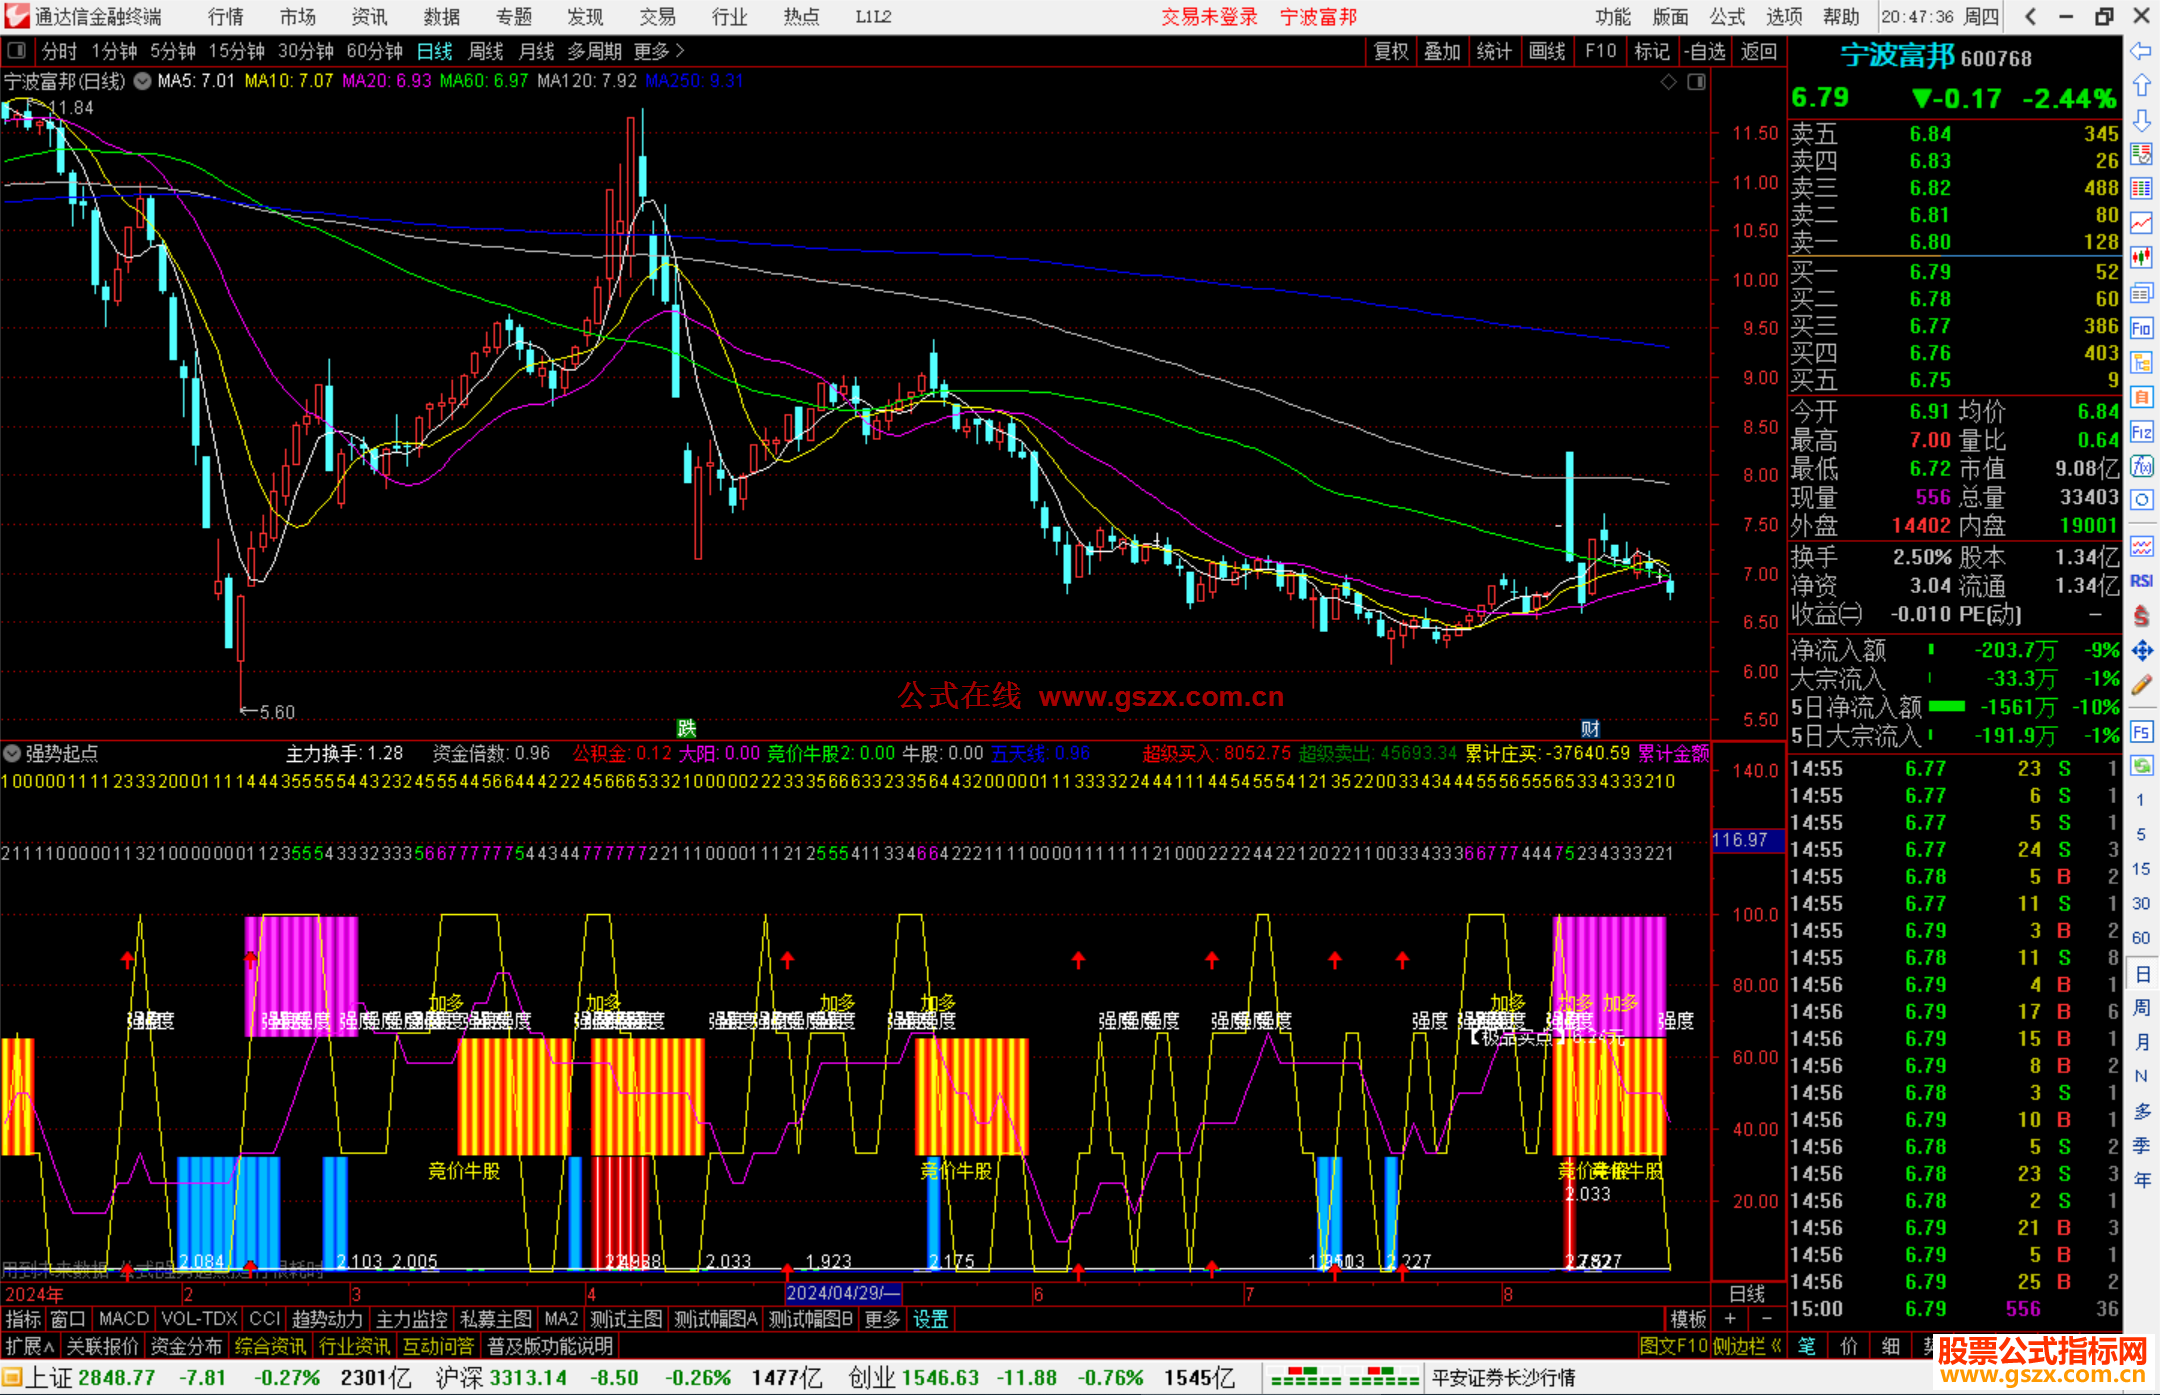
Task: Click the four-way move arrows icon
Action: coord(2141,651)
